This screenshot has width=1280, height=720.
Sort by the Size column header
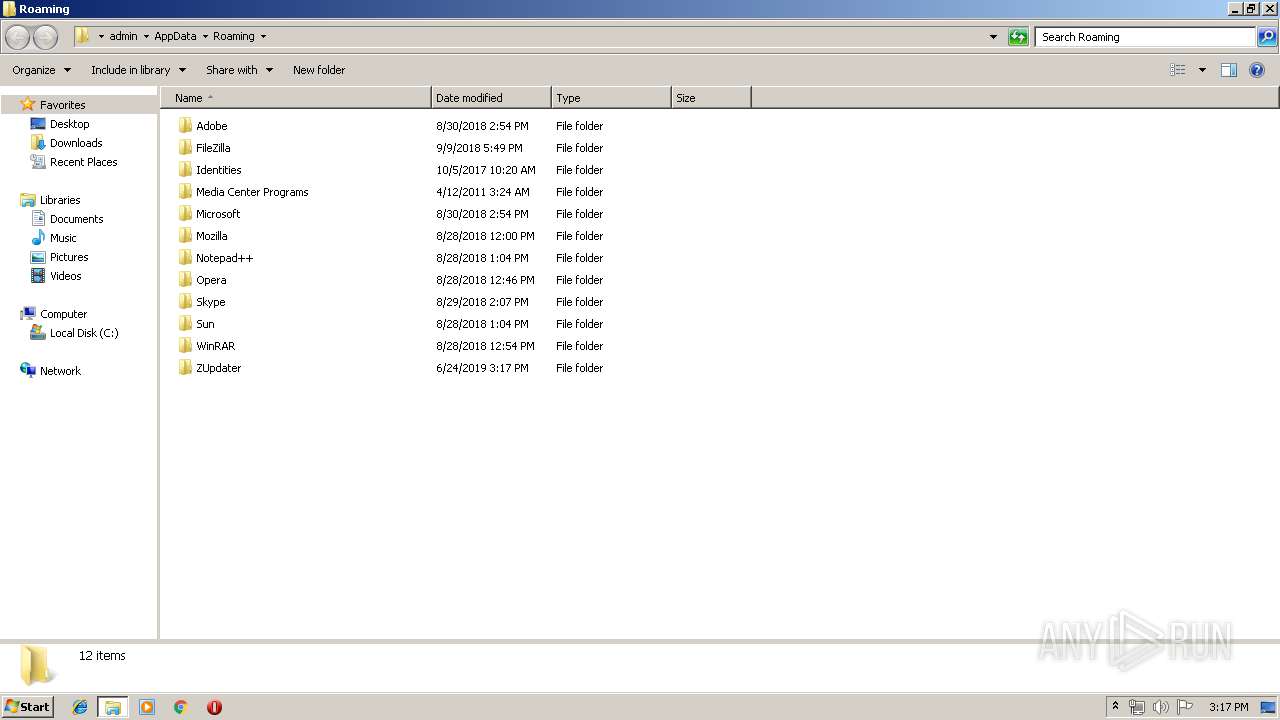(x=711, y=98)
